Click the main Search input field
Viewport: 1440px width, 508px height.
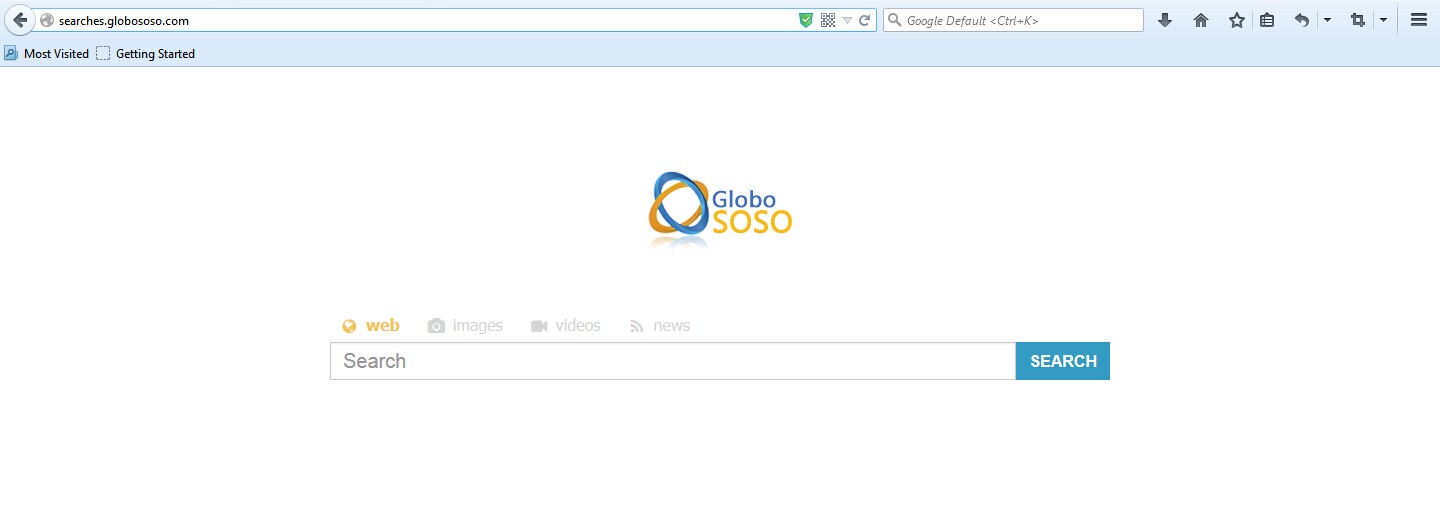coord(673,361)
